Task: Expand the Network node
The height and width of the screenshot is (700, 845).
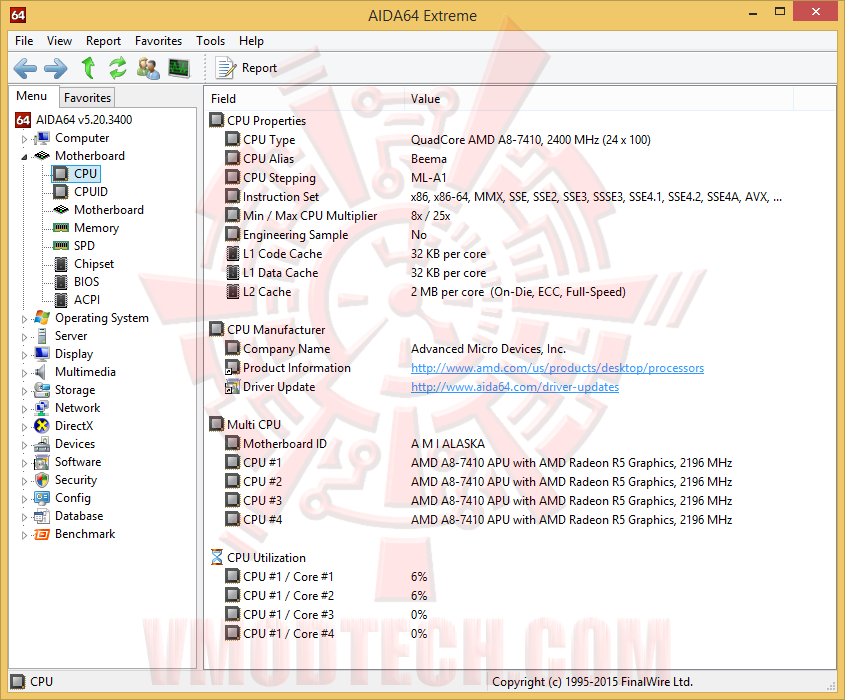Action: 24,409
